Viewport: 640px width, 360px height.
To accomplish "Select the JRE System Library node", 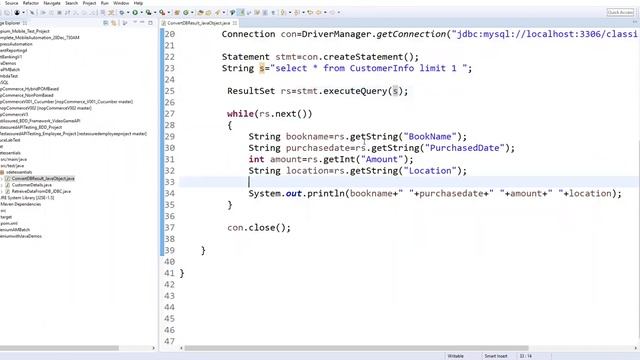I will pos(27,198).
